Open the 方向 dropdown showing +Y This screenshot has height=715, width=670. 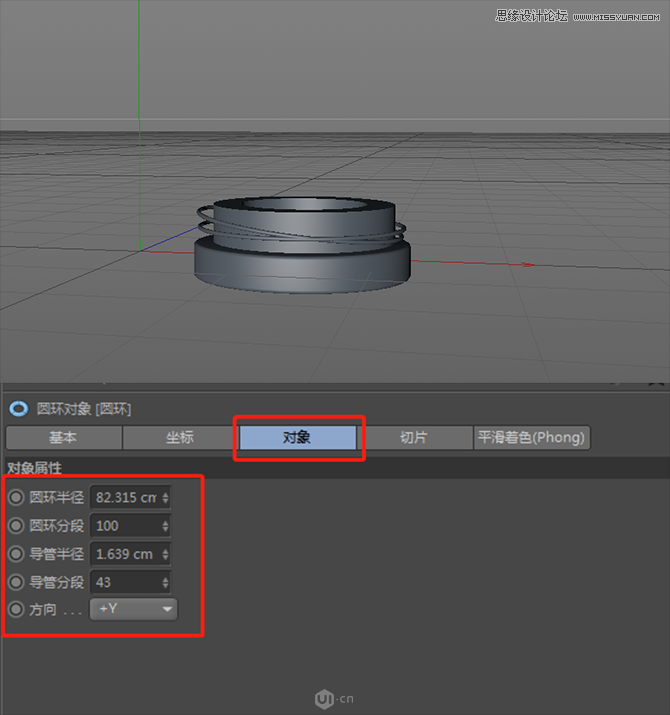coord(134,609)
